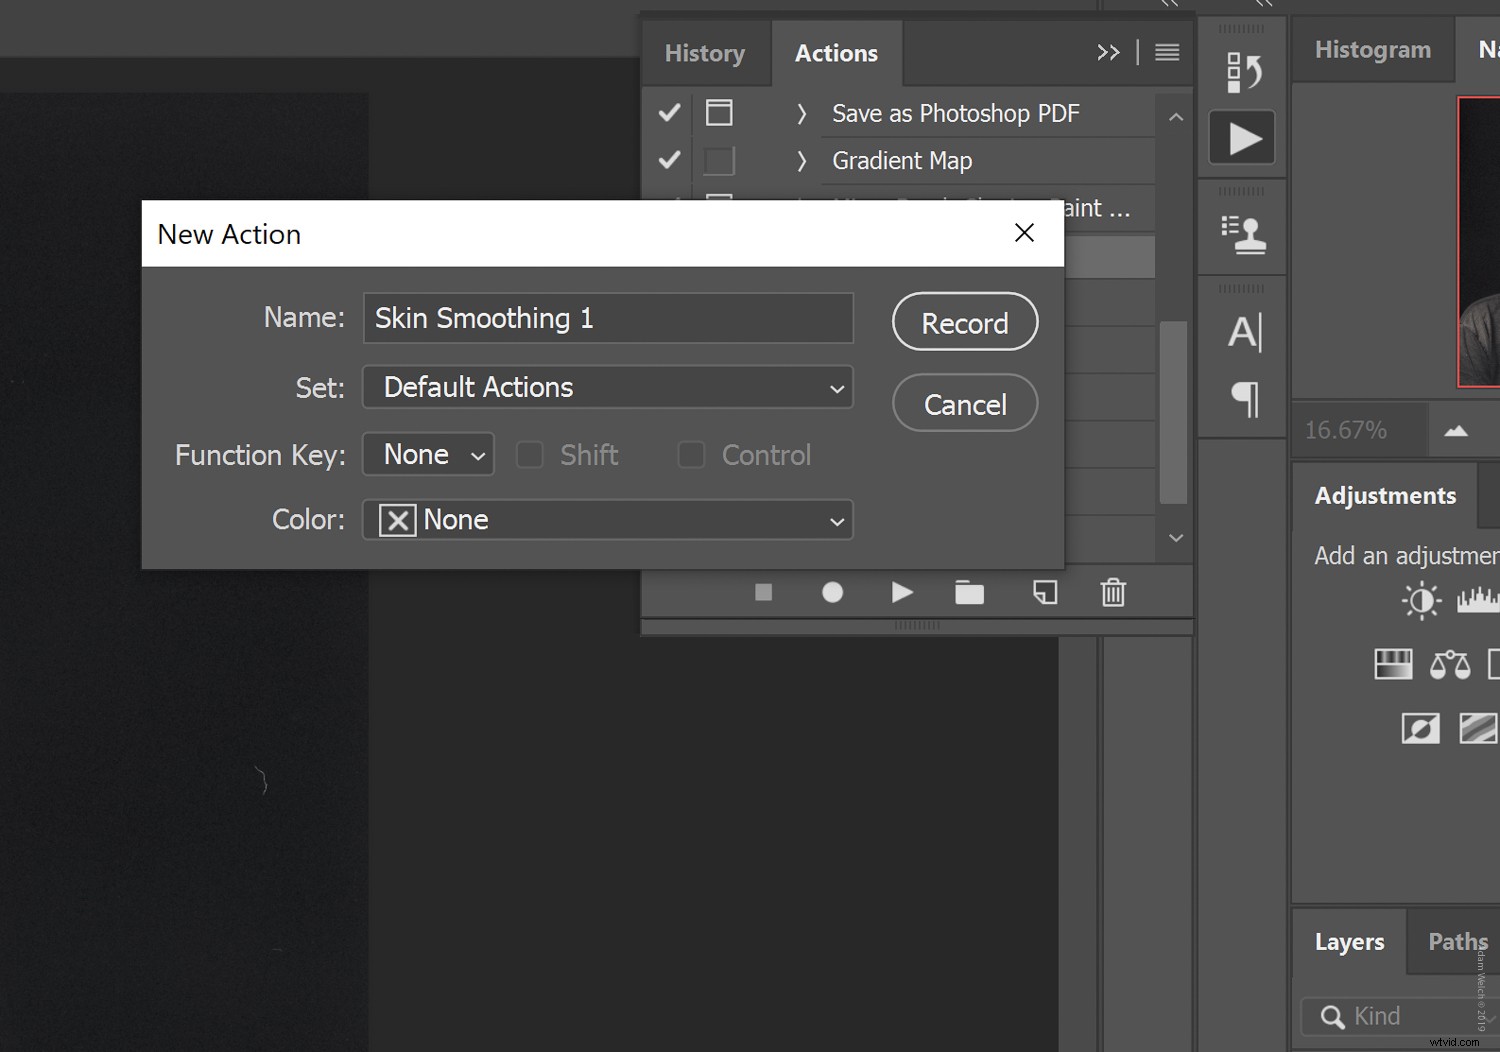
Task: Open the History panel from the sidebar
Action: pos(1242,70)
